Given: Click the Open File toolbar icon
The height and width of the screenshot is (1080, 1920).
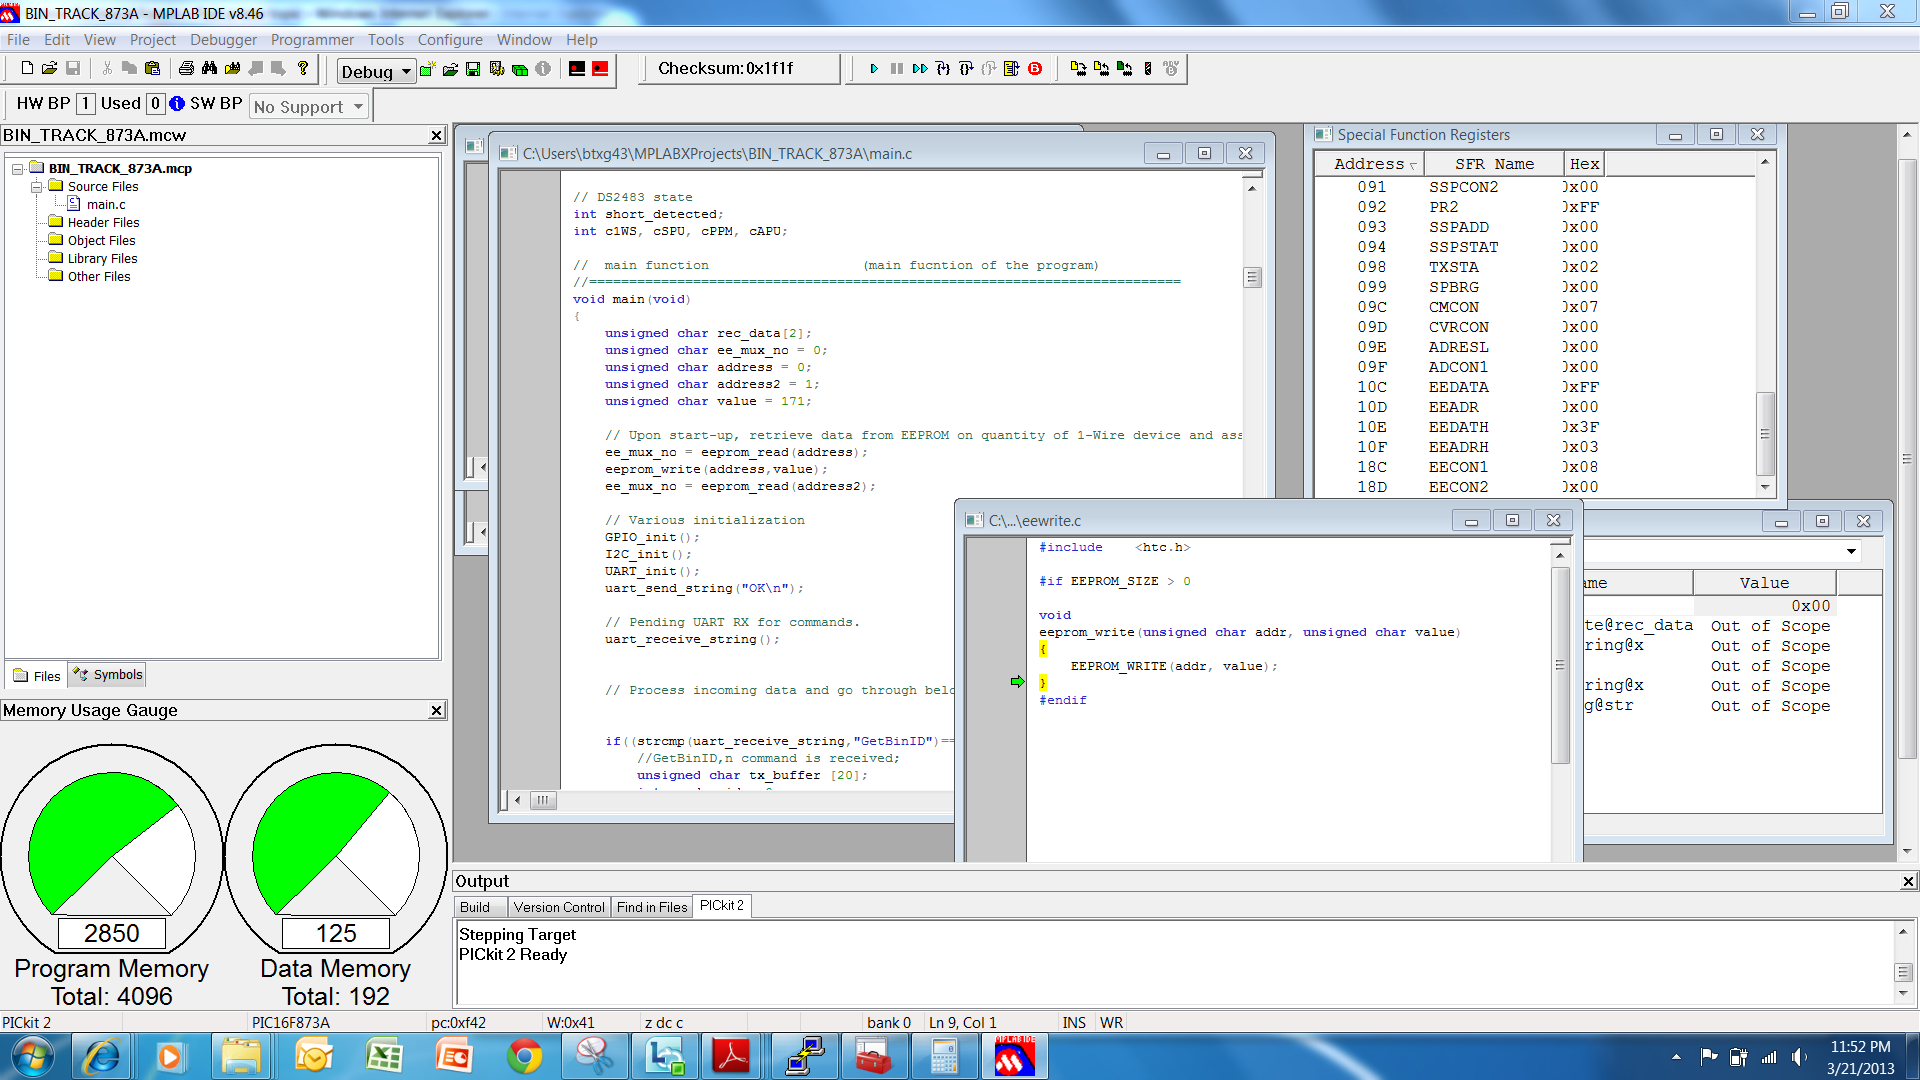Looking at the screenshot, I should (49, 69).
